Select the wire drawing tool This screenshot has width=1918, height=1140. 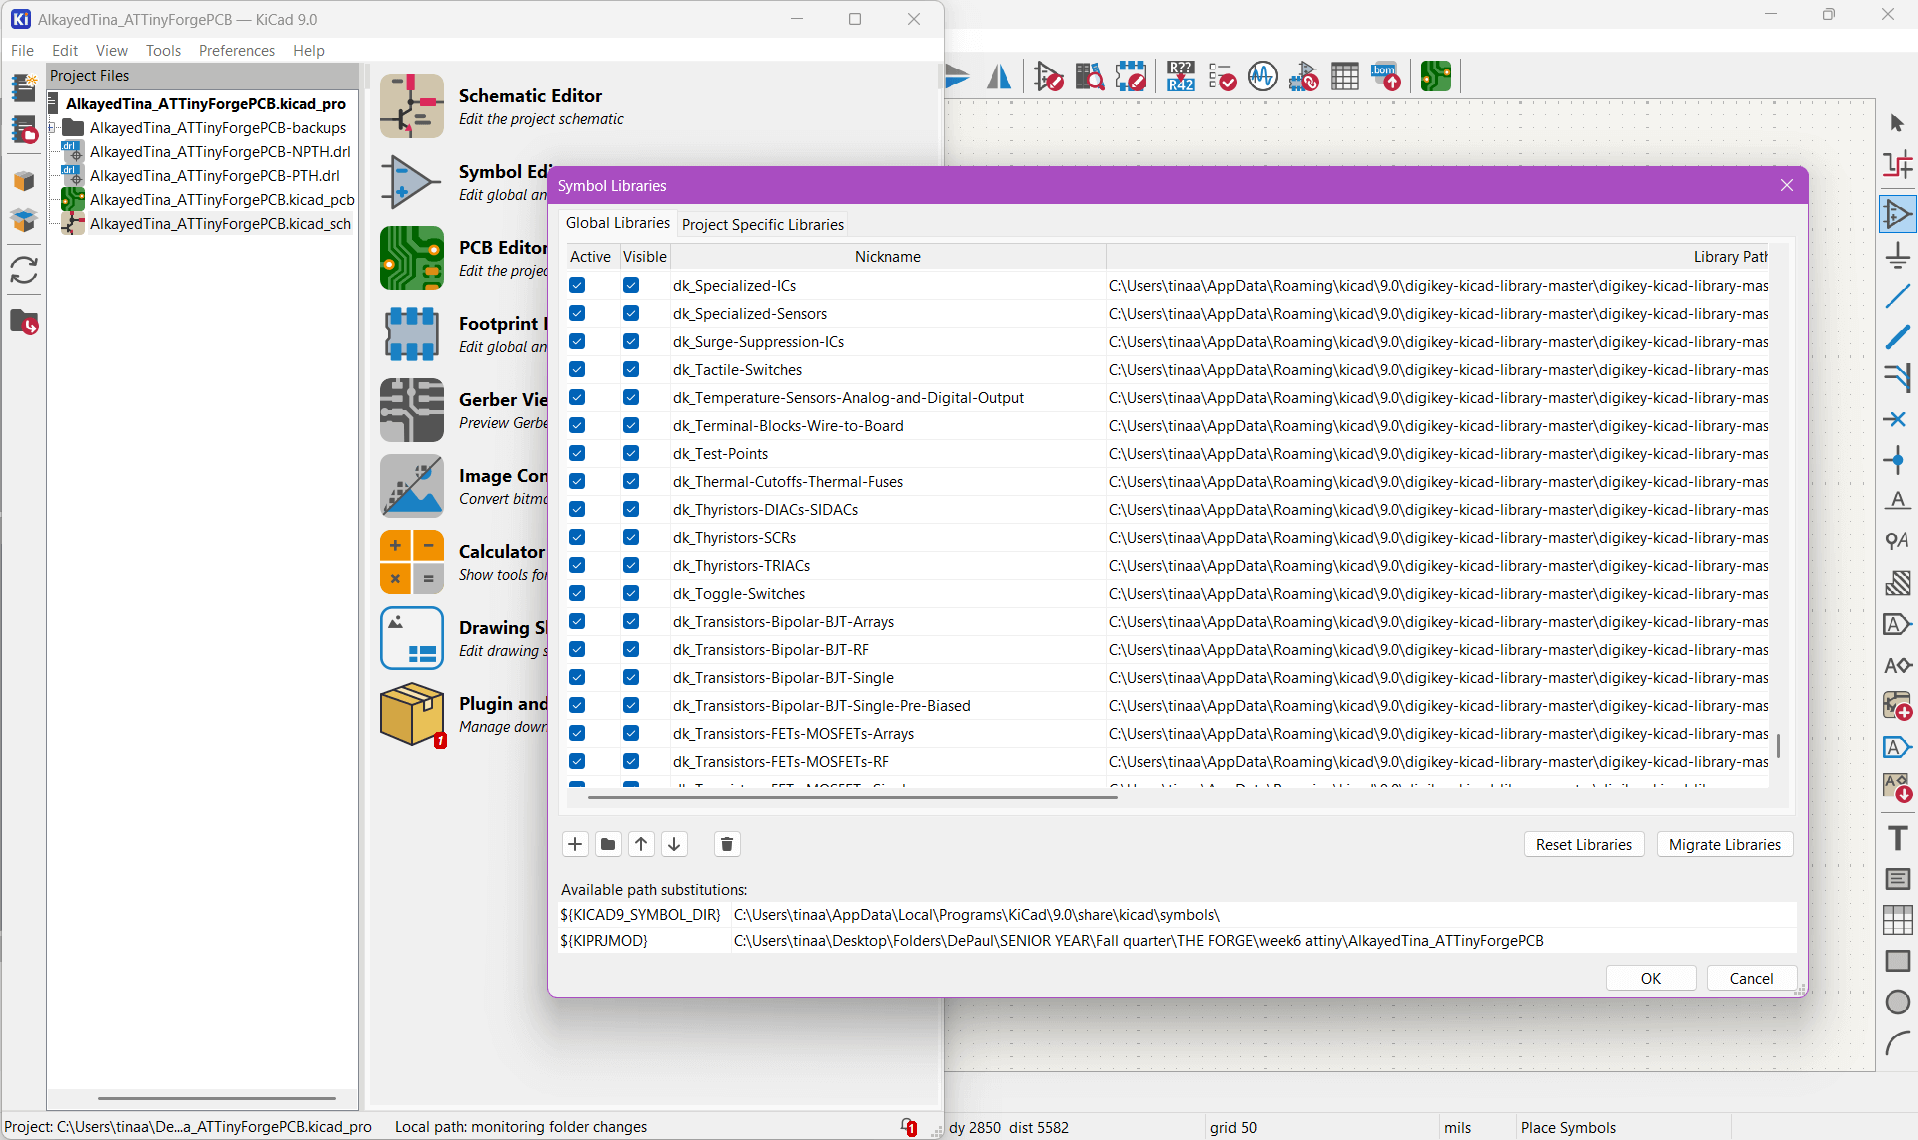coord(1897,296)
